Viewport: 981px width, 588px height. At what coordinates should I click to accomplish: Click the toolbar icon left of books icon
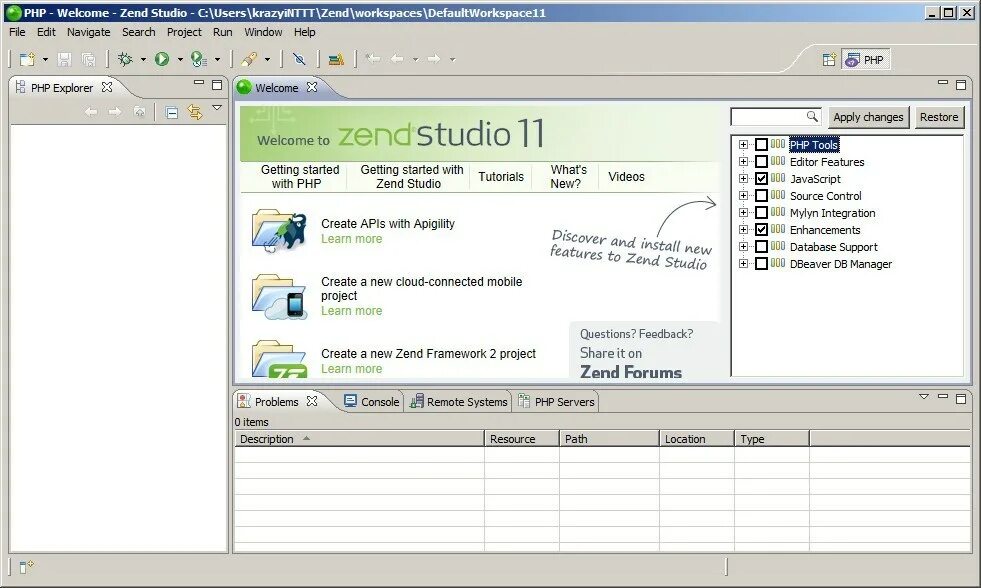299,59
